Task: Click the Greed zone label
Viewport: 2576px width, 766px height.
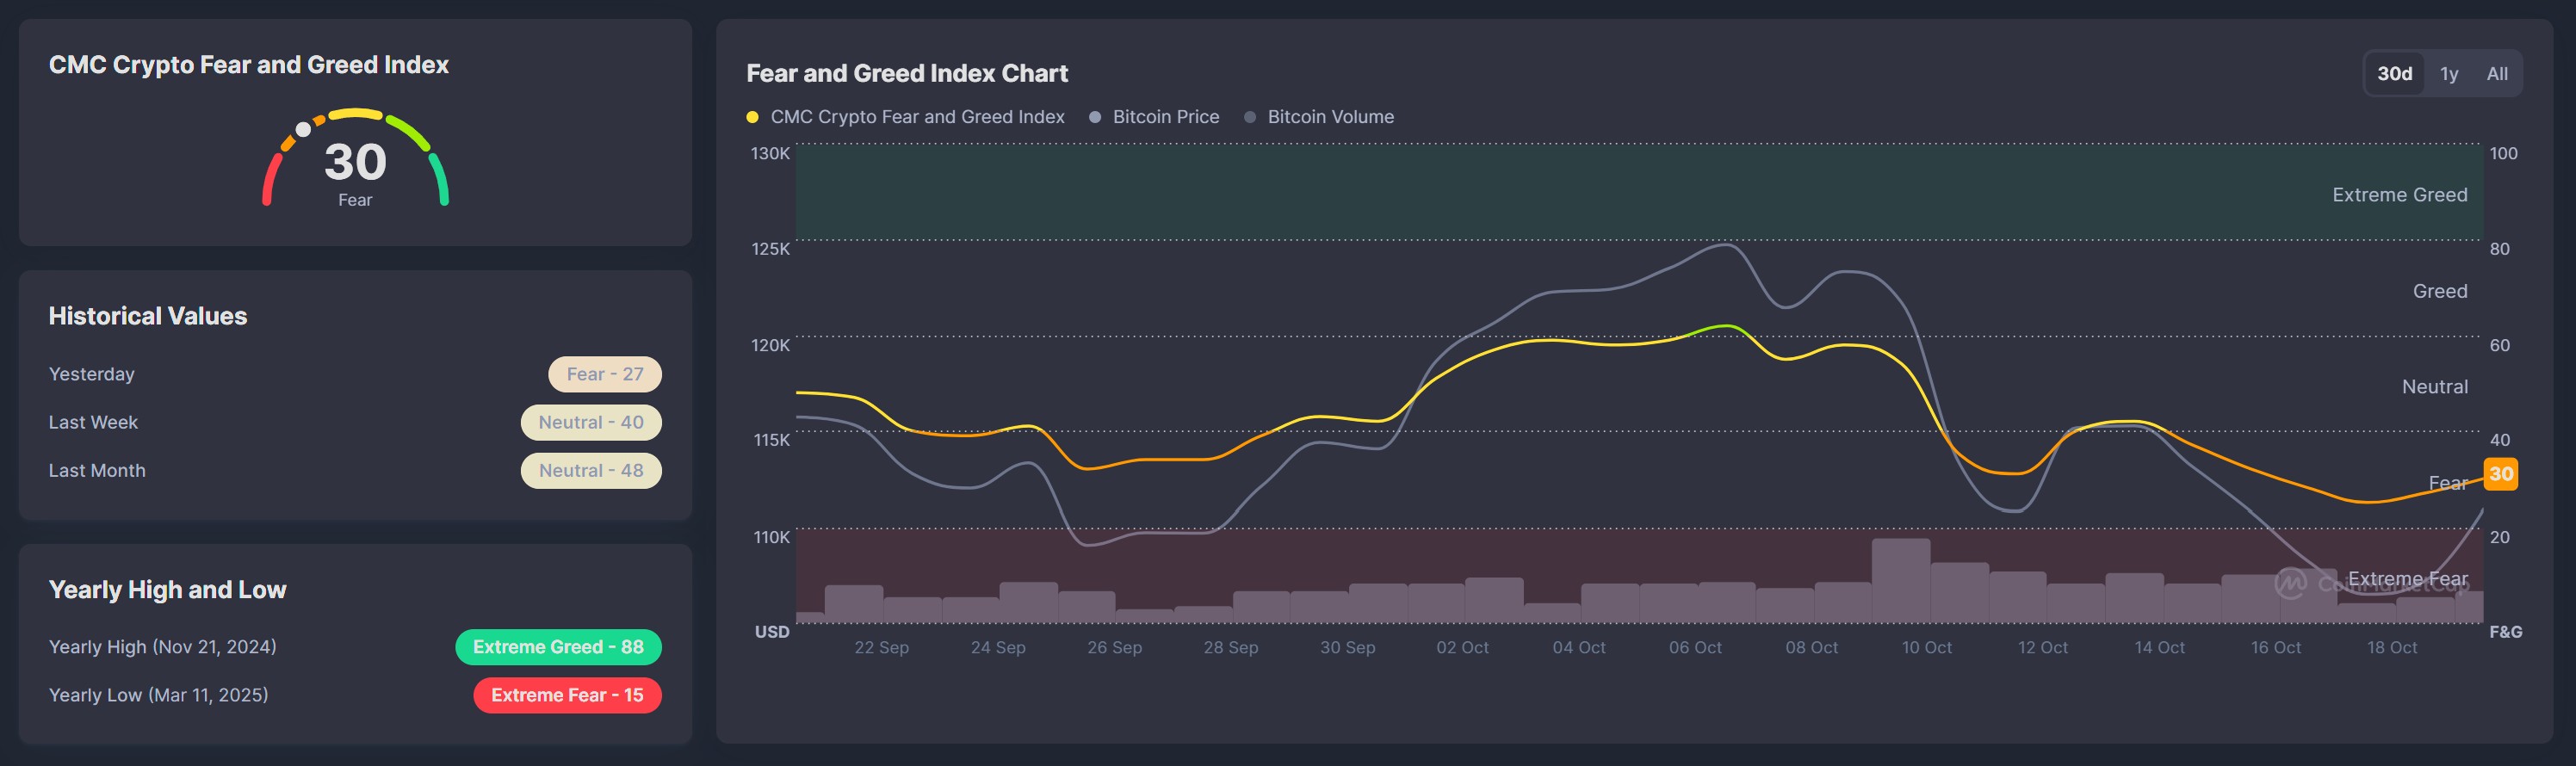Action: pos(2439,291)
